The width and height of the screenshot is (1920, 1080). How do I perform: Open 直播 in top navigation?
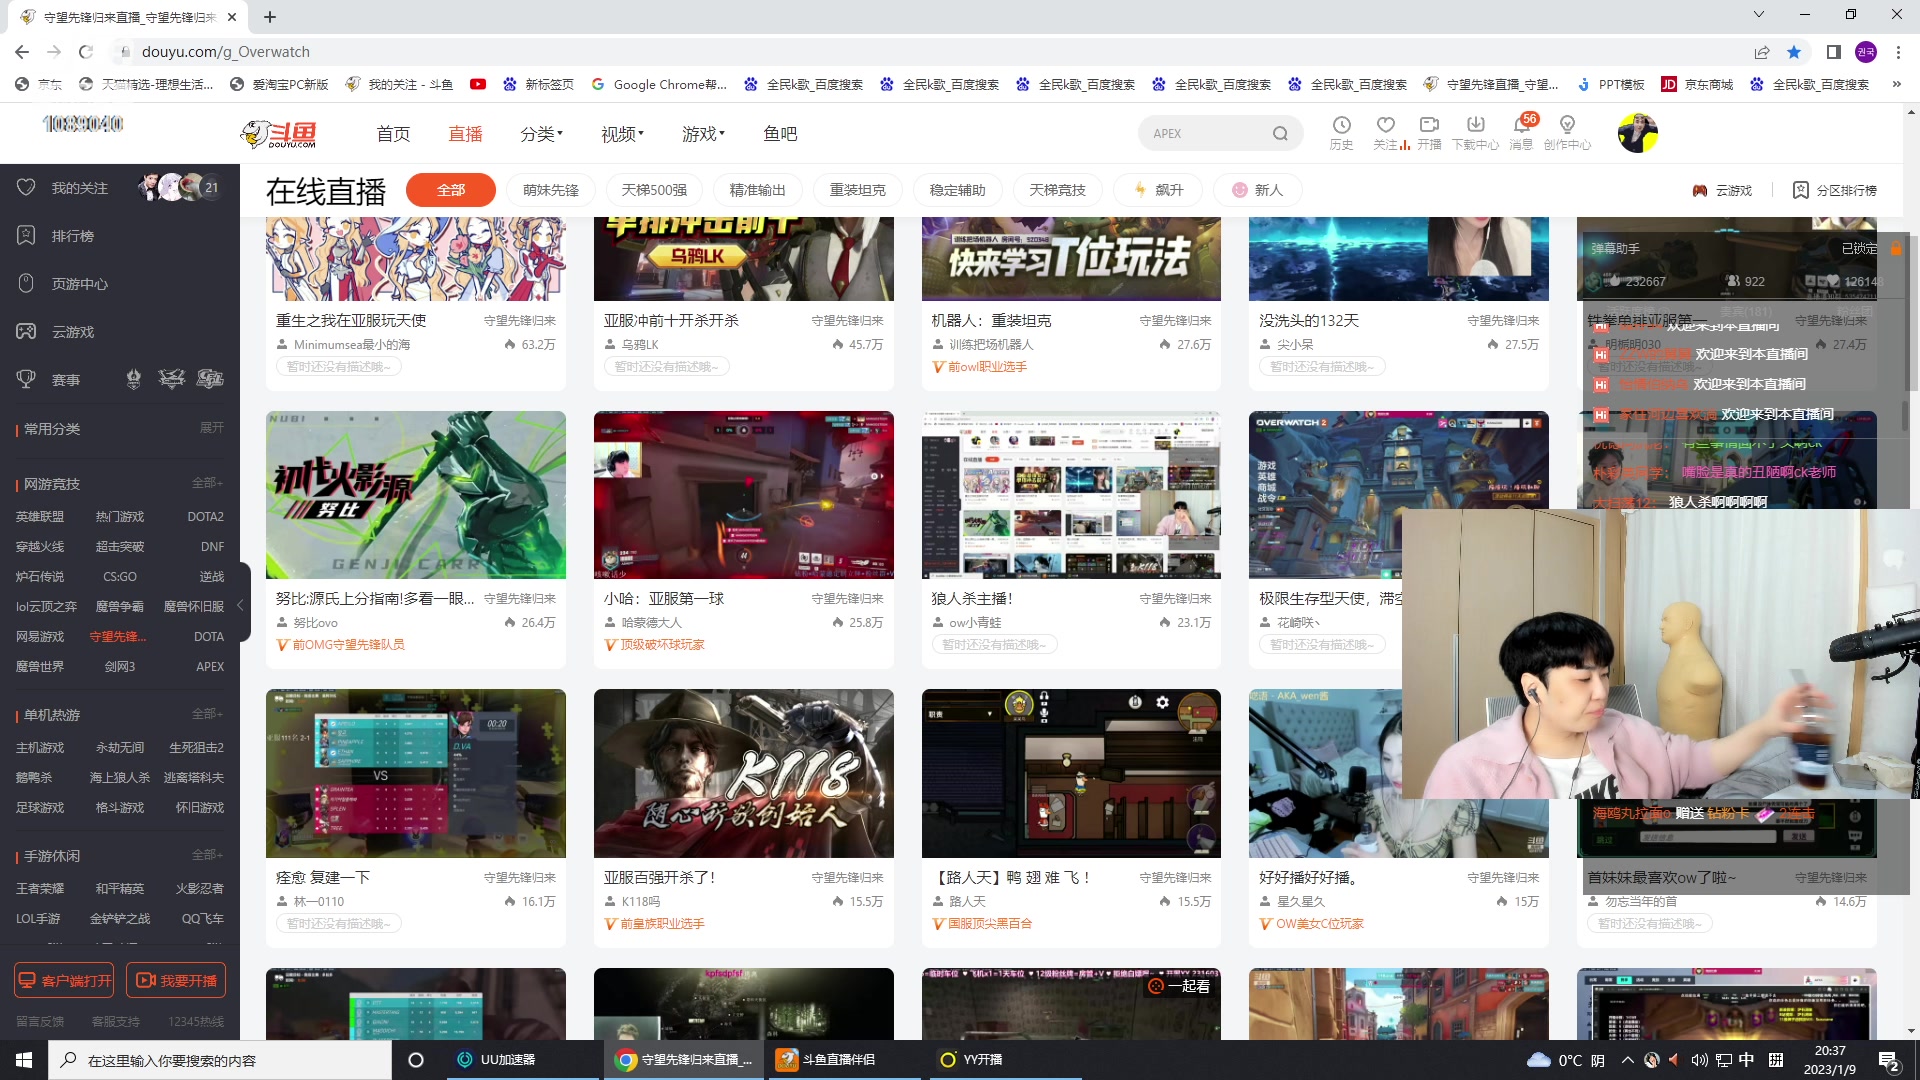click(x=465, y=133)
